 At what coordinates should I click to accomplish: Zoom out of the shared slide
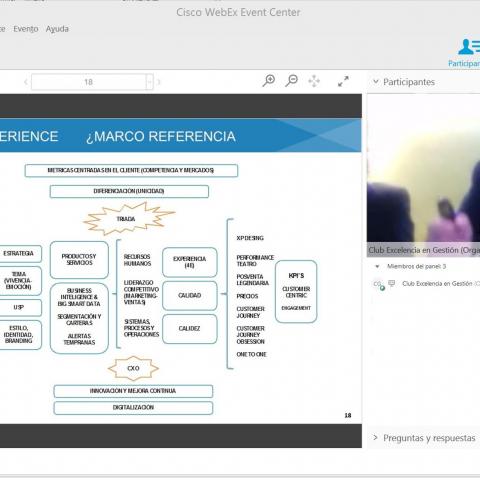[291, 81]
